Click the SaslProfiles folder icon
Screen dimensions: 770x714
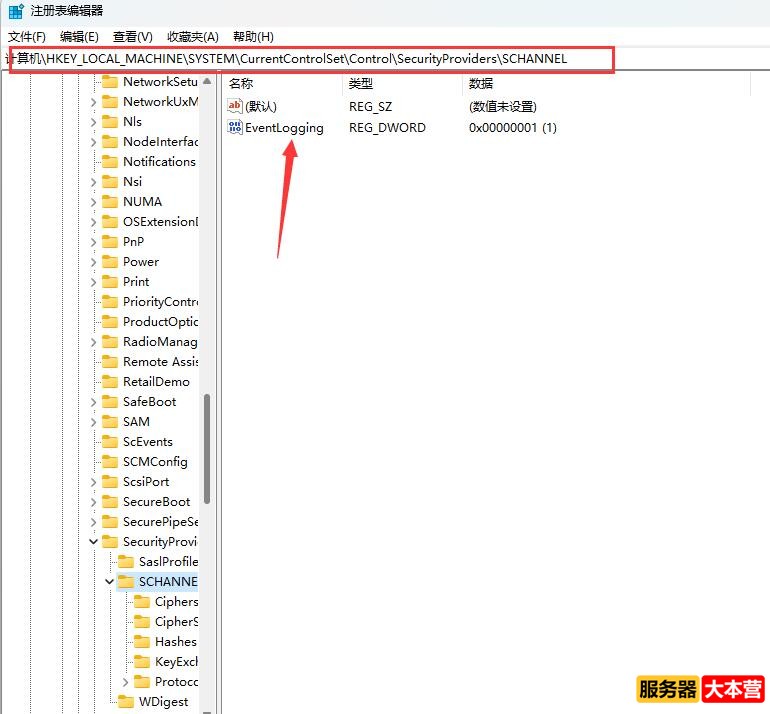tap(126, 562)
